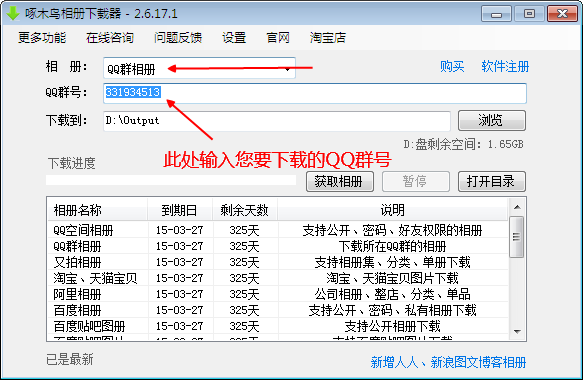The image size is (583, 380).
Task: Click the 下载到 path input field
Action: pyautogui.click(x=277, y=121)
